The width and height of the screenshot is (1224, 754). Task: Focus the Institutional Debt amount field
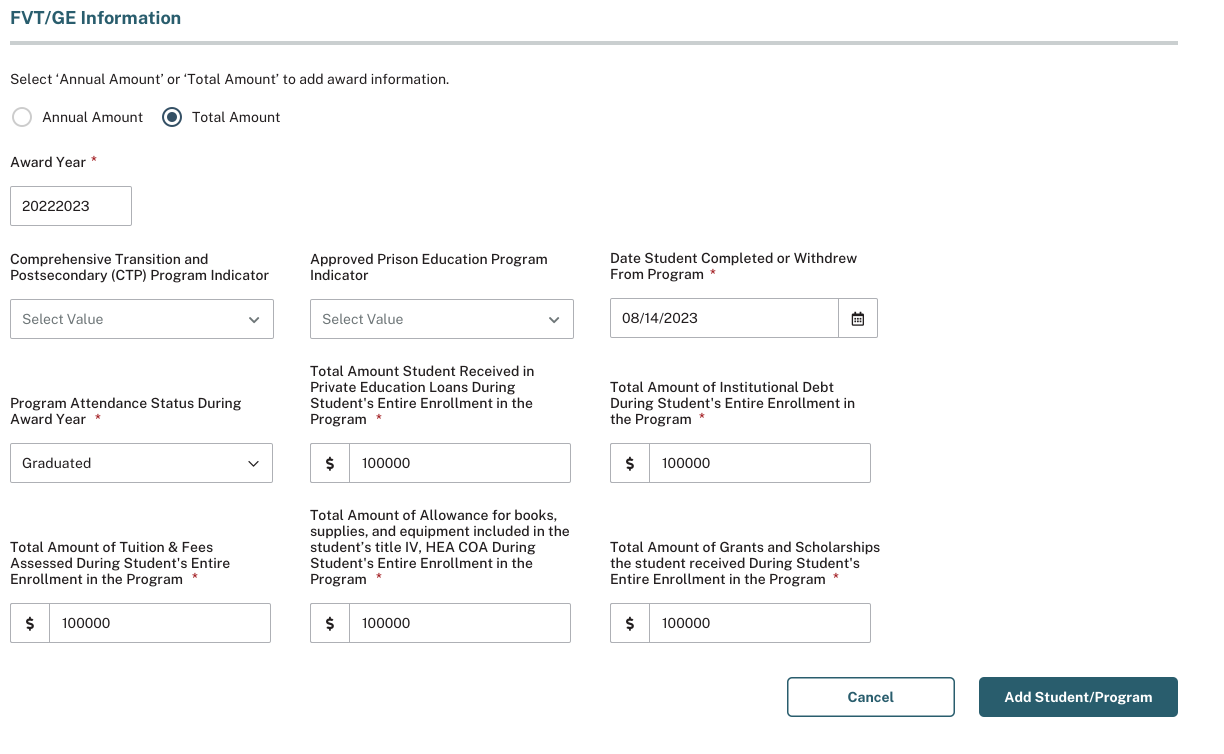(759, 463)
